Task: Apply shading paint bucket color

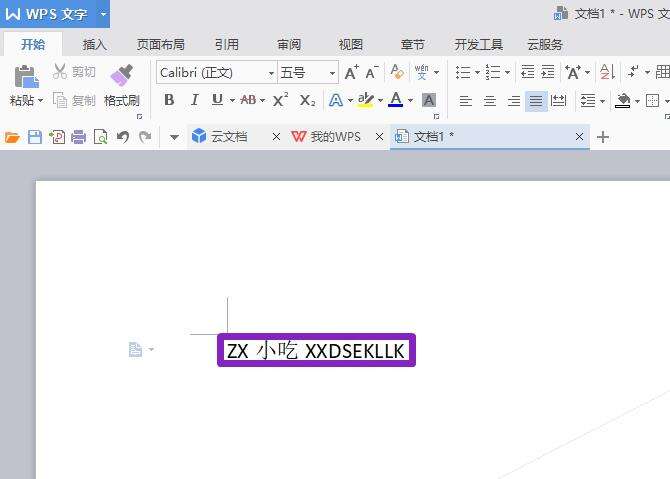Action: [623, 101]
